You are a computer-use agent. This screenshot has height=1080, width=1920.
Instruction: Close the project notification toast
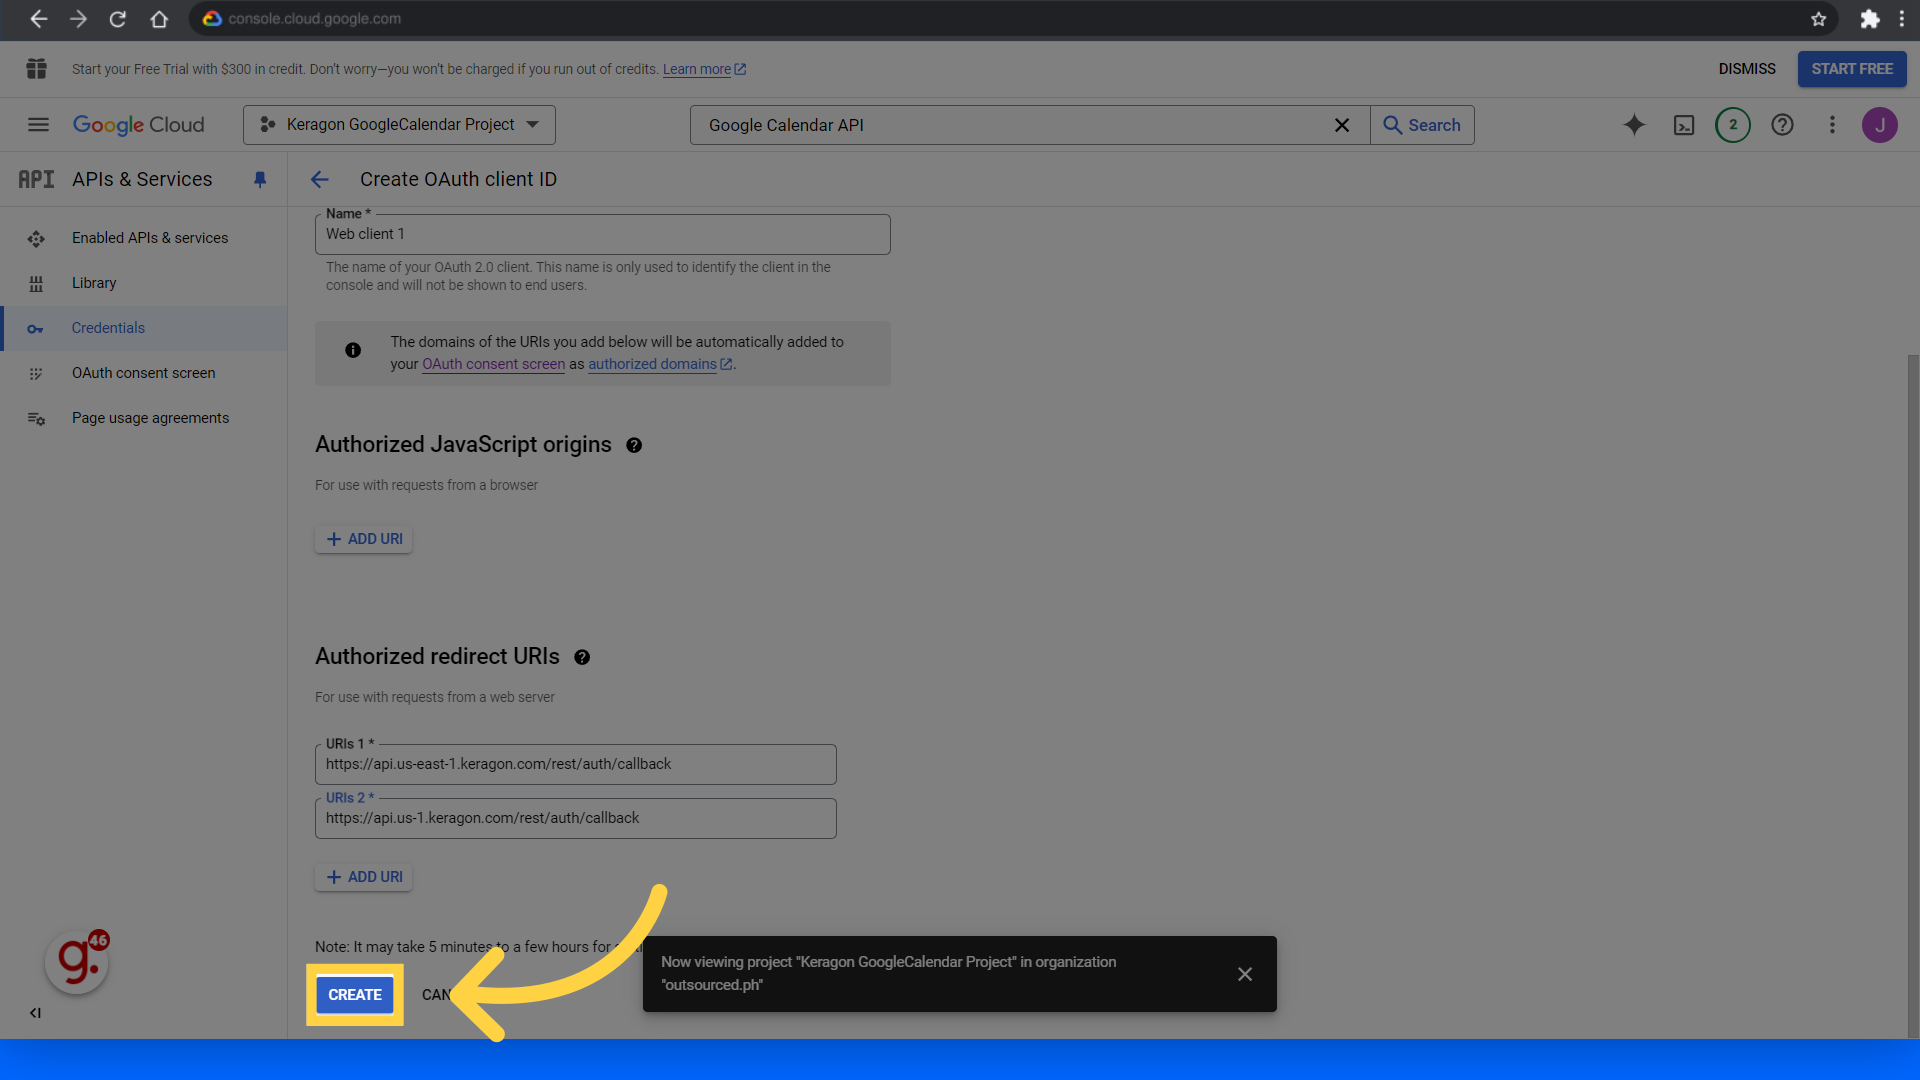(1245, 974)
